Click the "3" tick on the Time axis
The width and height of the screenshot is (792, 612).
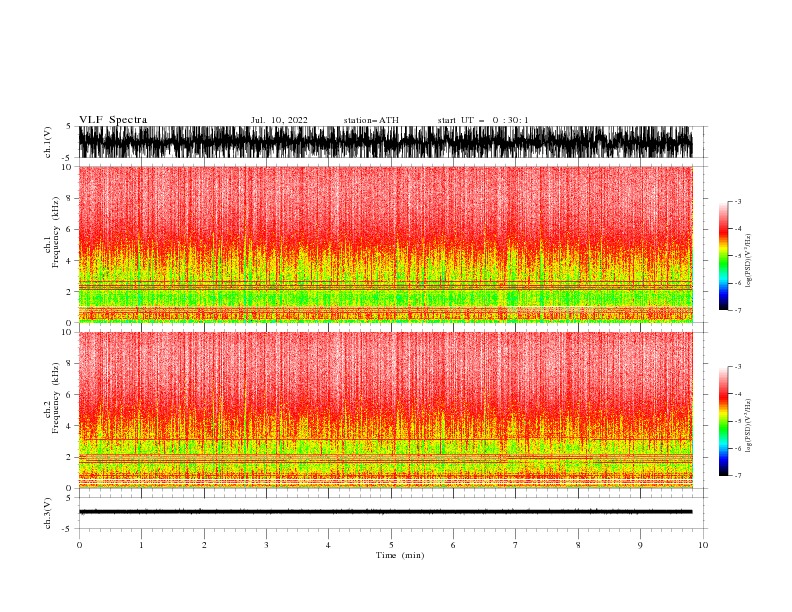(266, 545)
